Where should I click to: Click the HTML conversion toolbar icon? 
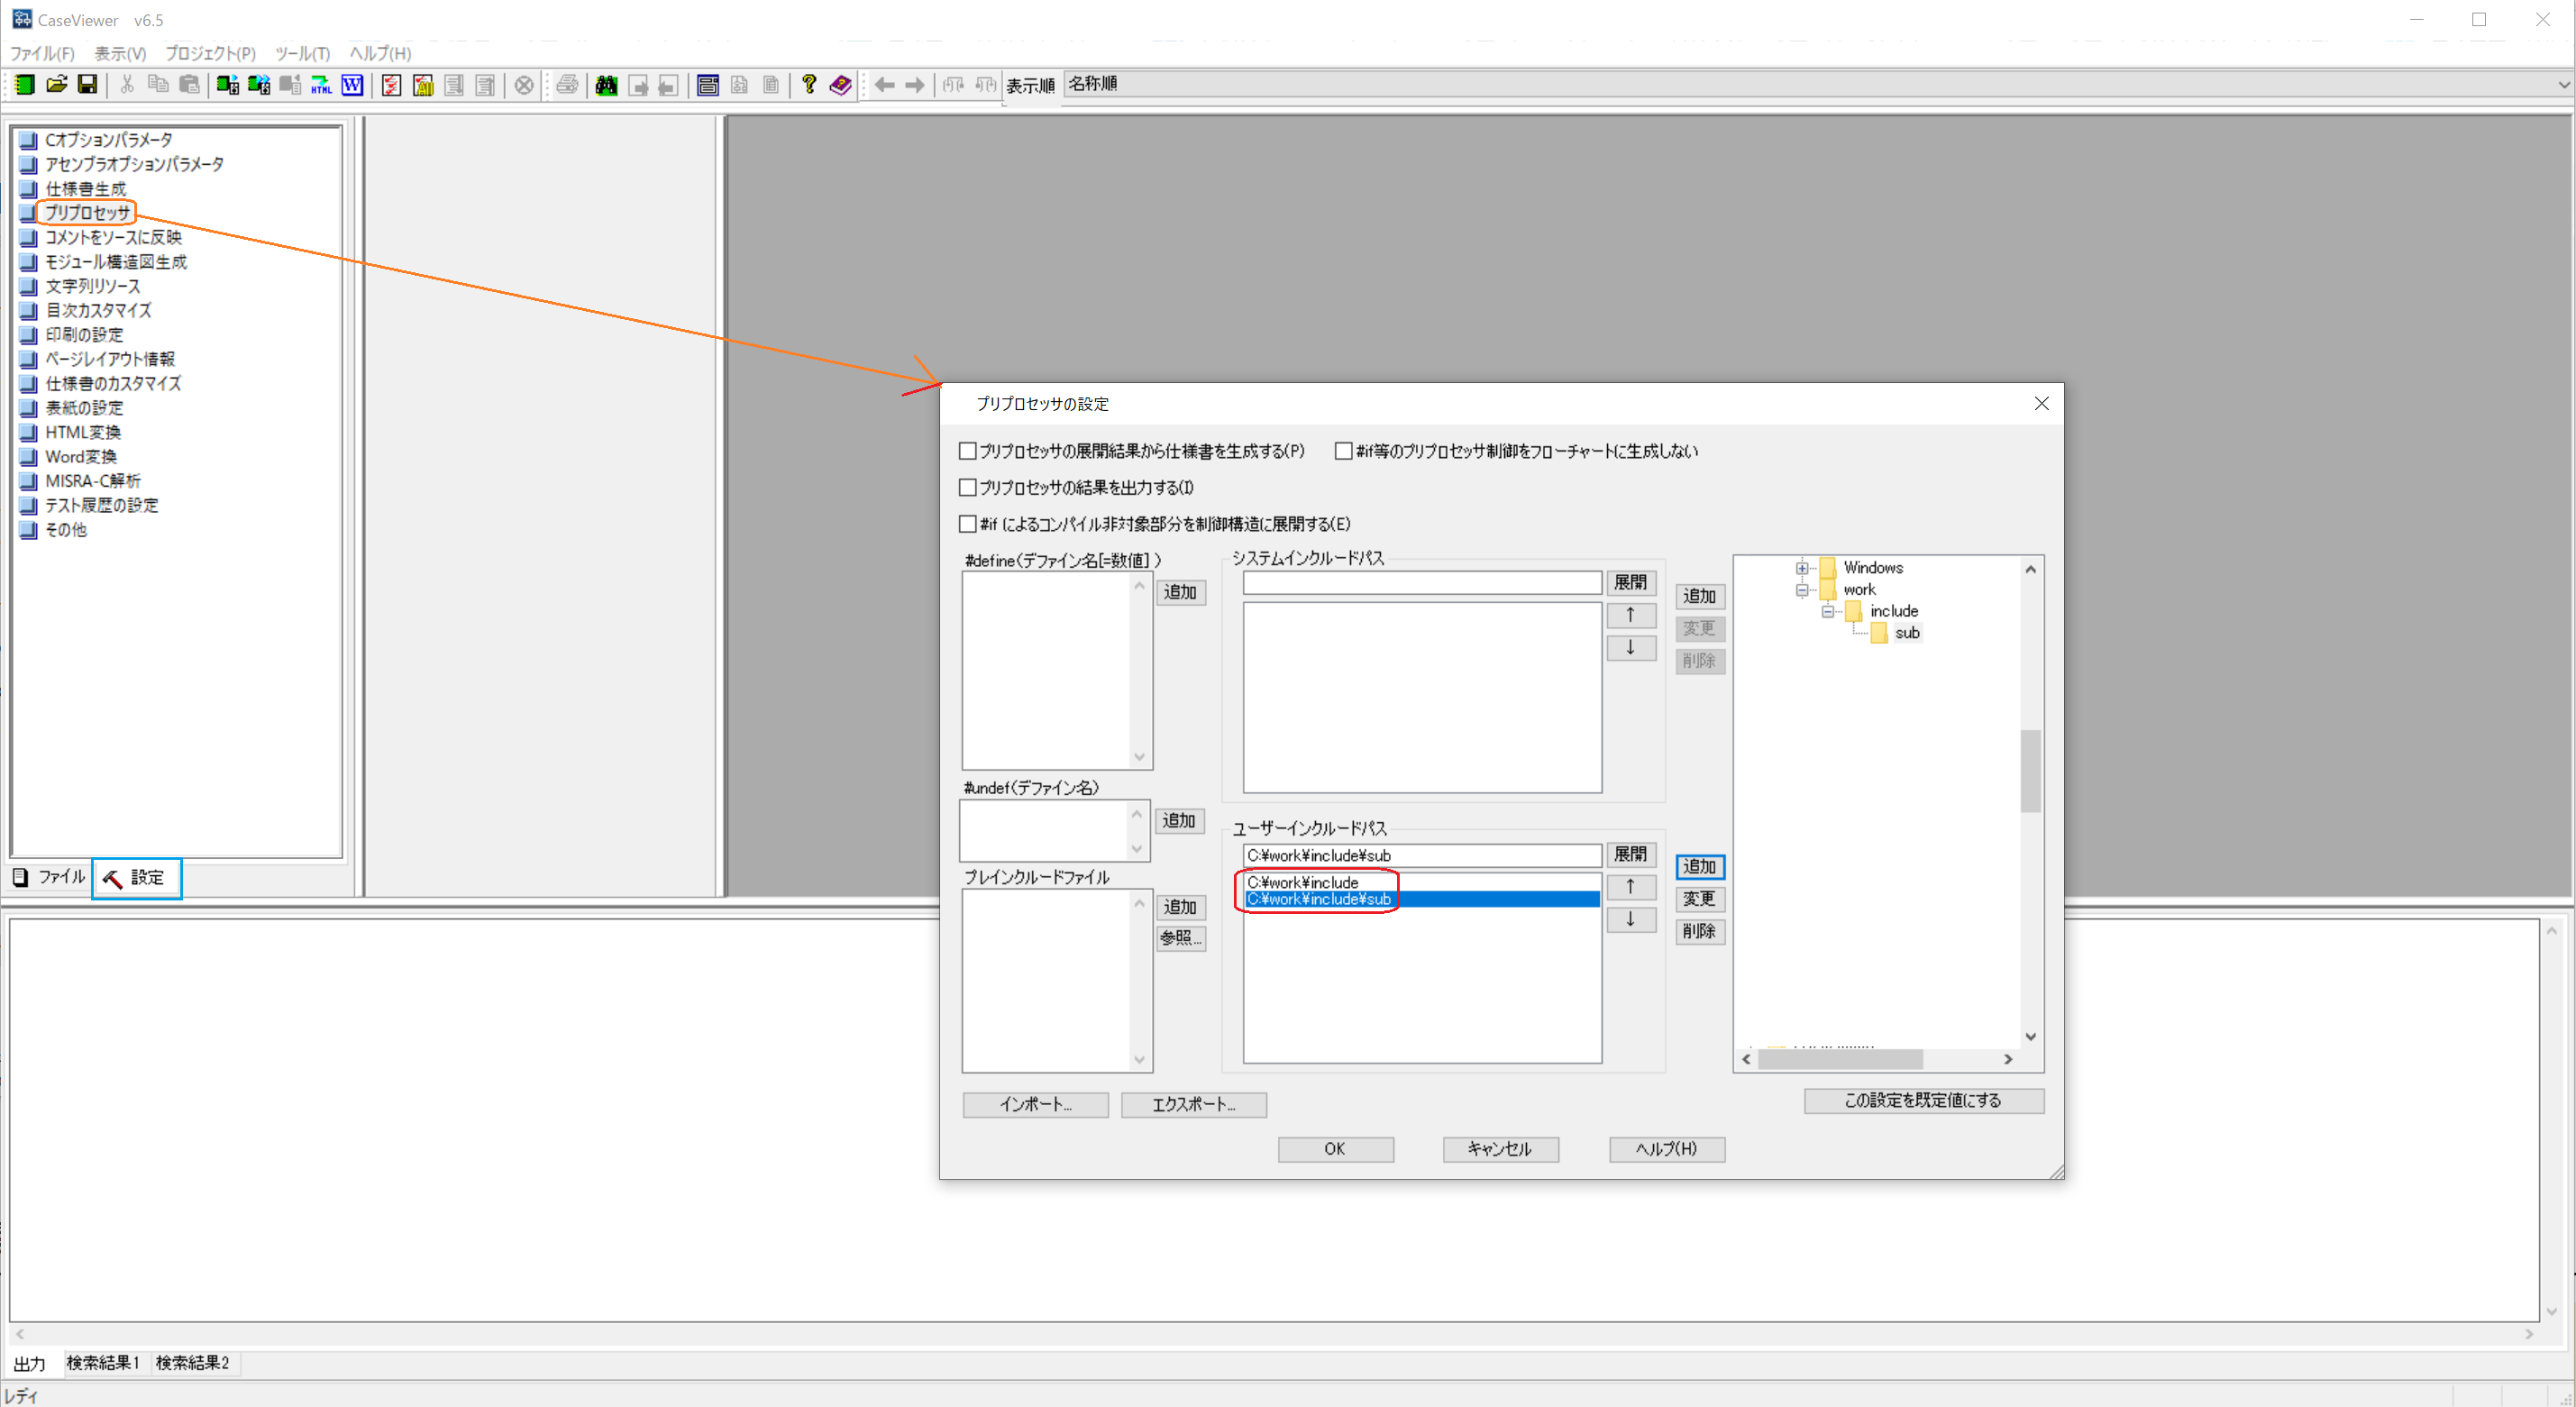(321, 85)
